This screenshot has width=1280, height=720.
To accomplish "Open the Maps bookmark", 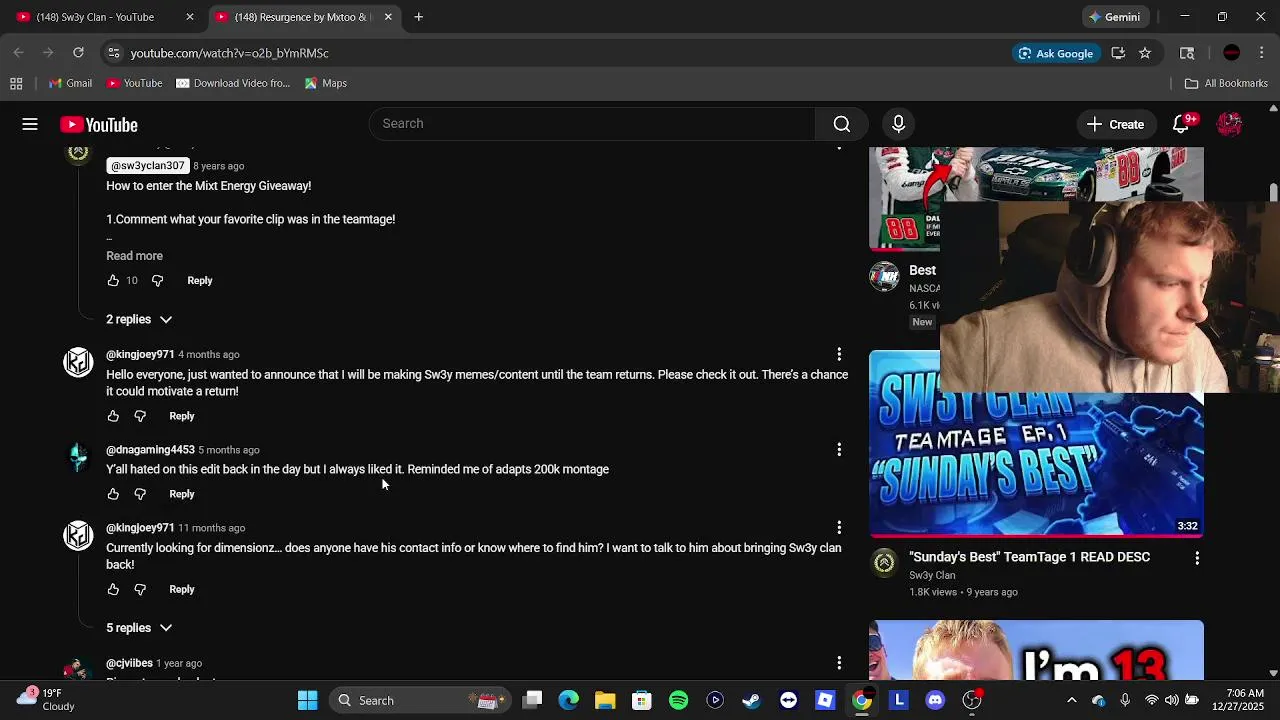I will tap(326, 83).
